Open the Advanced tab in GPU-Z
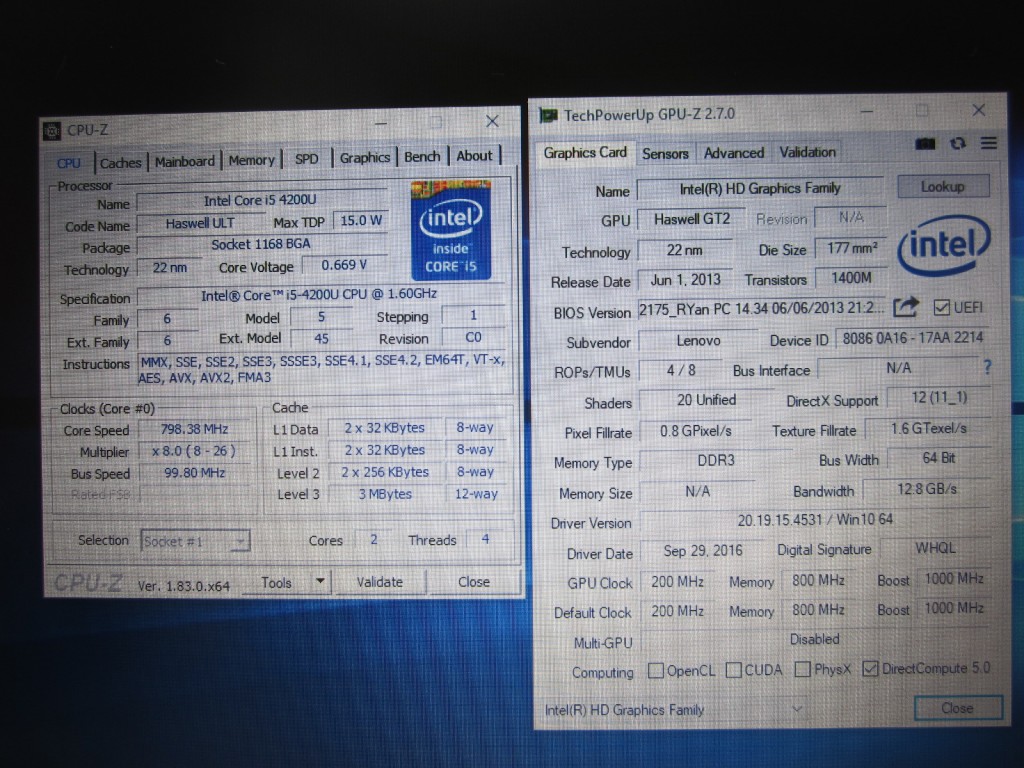This screenshot has width=1024, height=768. (734, 153)
